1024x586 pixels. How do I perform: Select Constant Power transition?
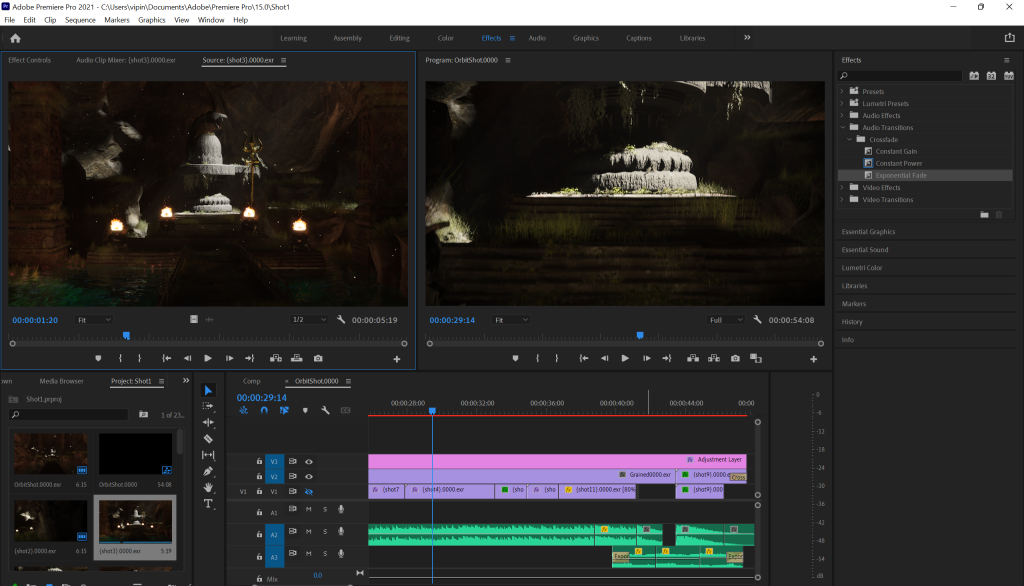click(x=899, y=163)
